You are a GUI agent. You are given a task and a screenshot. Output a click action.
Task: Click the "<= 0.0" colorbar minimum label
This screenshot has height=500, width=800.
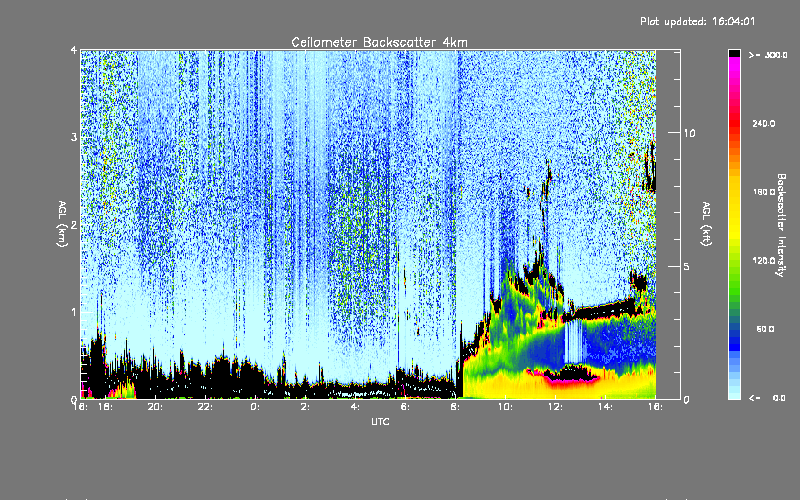(x=767, y=398)
